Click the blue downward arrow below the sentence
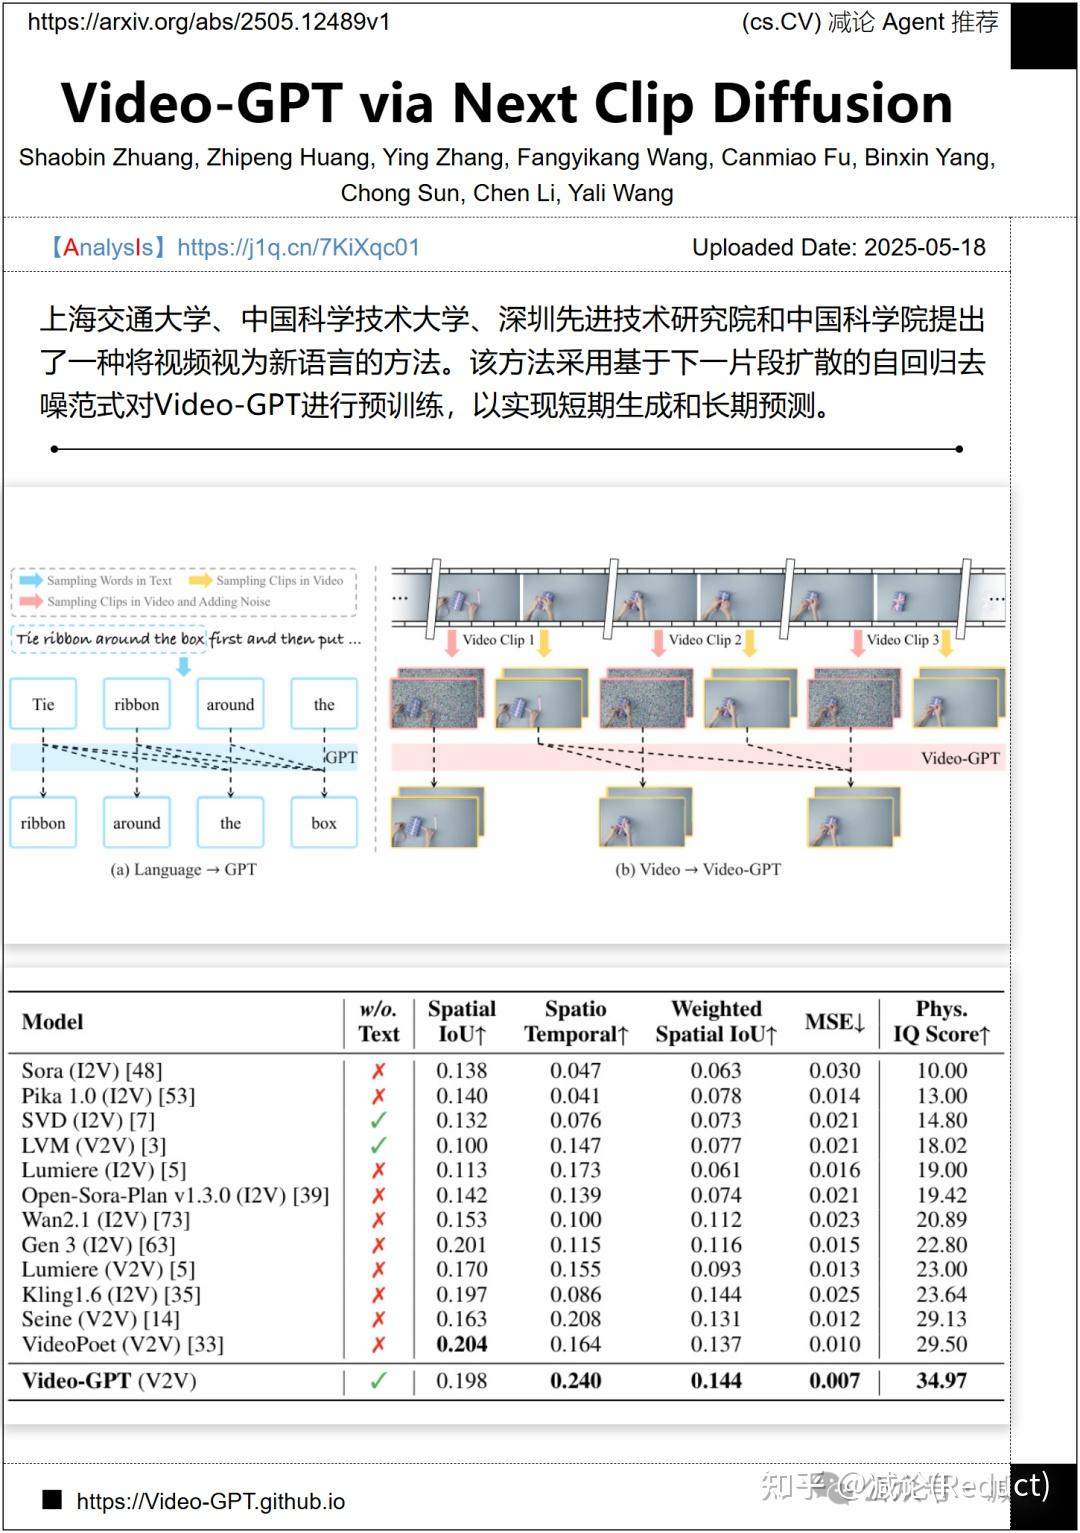This screenshot has width=1080, height=1533. [x=184, y=665]
